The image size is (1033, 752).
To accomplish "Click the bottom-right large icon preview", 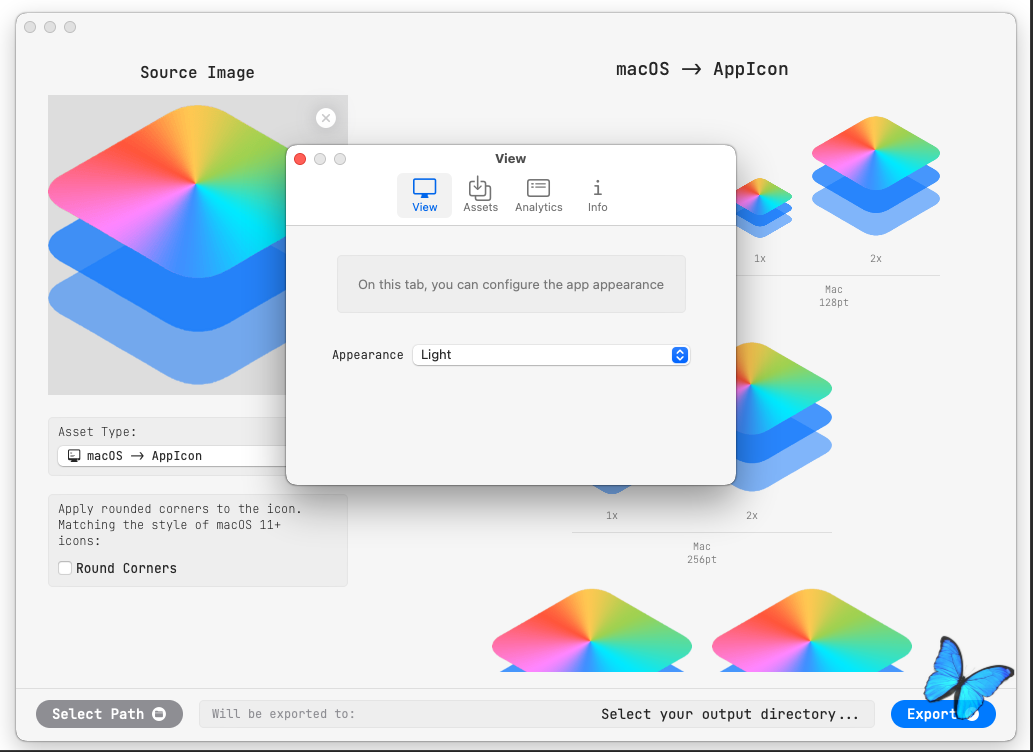I will (x=811, y=630).
